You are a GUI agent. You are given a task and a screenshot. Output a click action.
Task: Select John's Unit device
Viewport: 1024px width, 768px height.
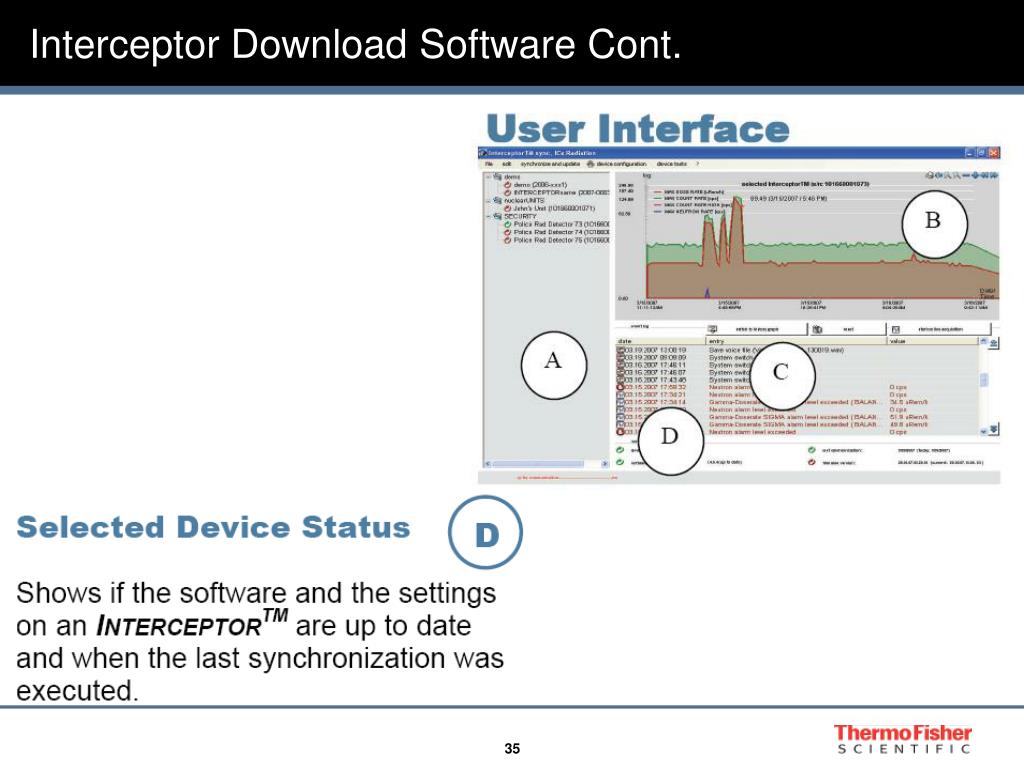coord(554,208)
